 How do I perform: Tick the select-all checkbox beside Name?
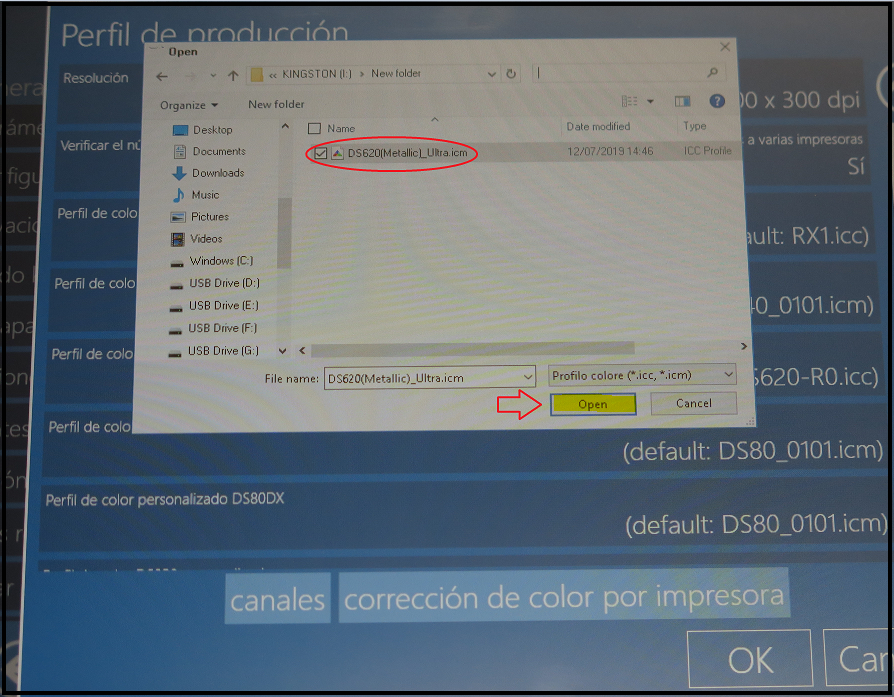point(315,128)
